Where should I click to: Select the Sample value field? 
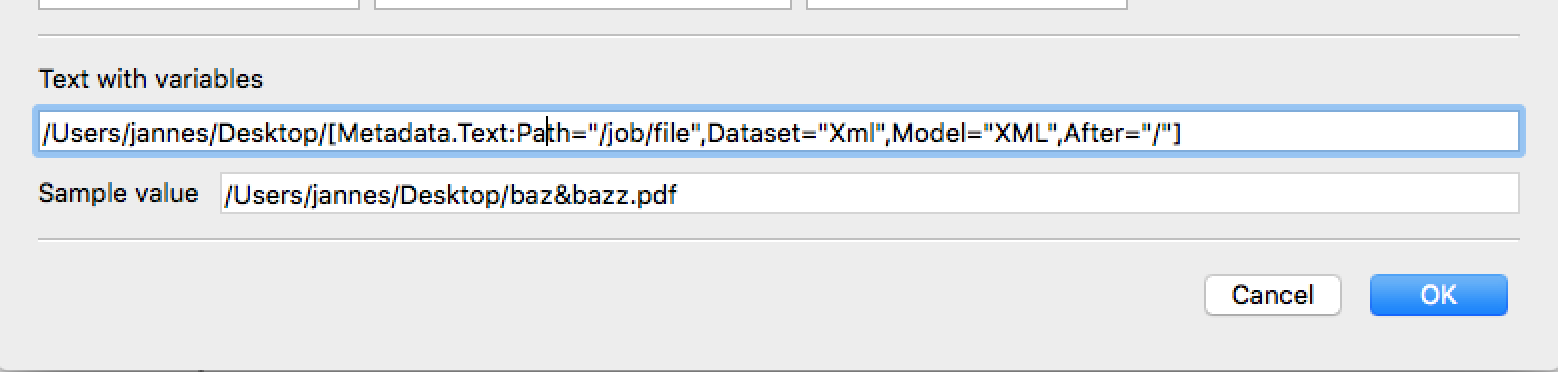tap(869, 194)
